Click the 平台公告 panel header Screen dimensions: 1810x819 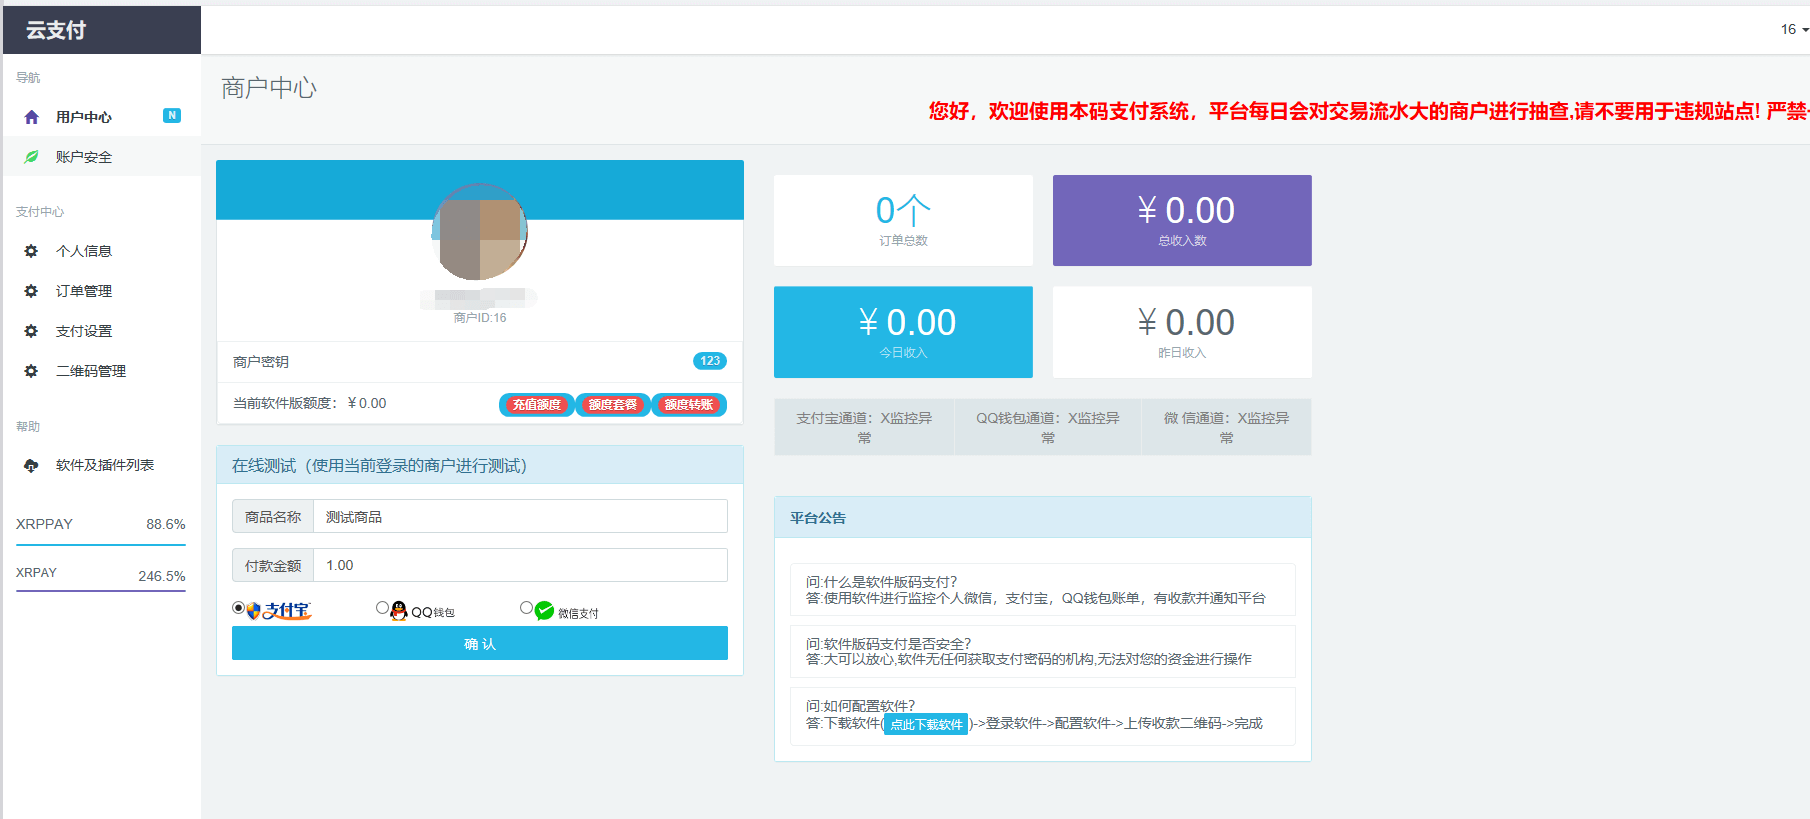(x=1043, y=518)
